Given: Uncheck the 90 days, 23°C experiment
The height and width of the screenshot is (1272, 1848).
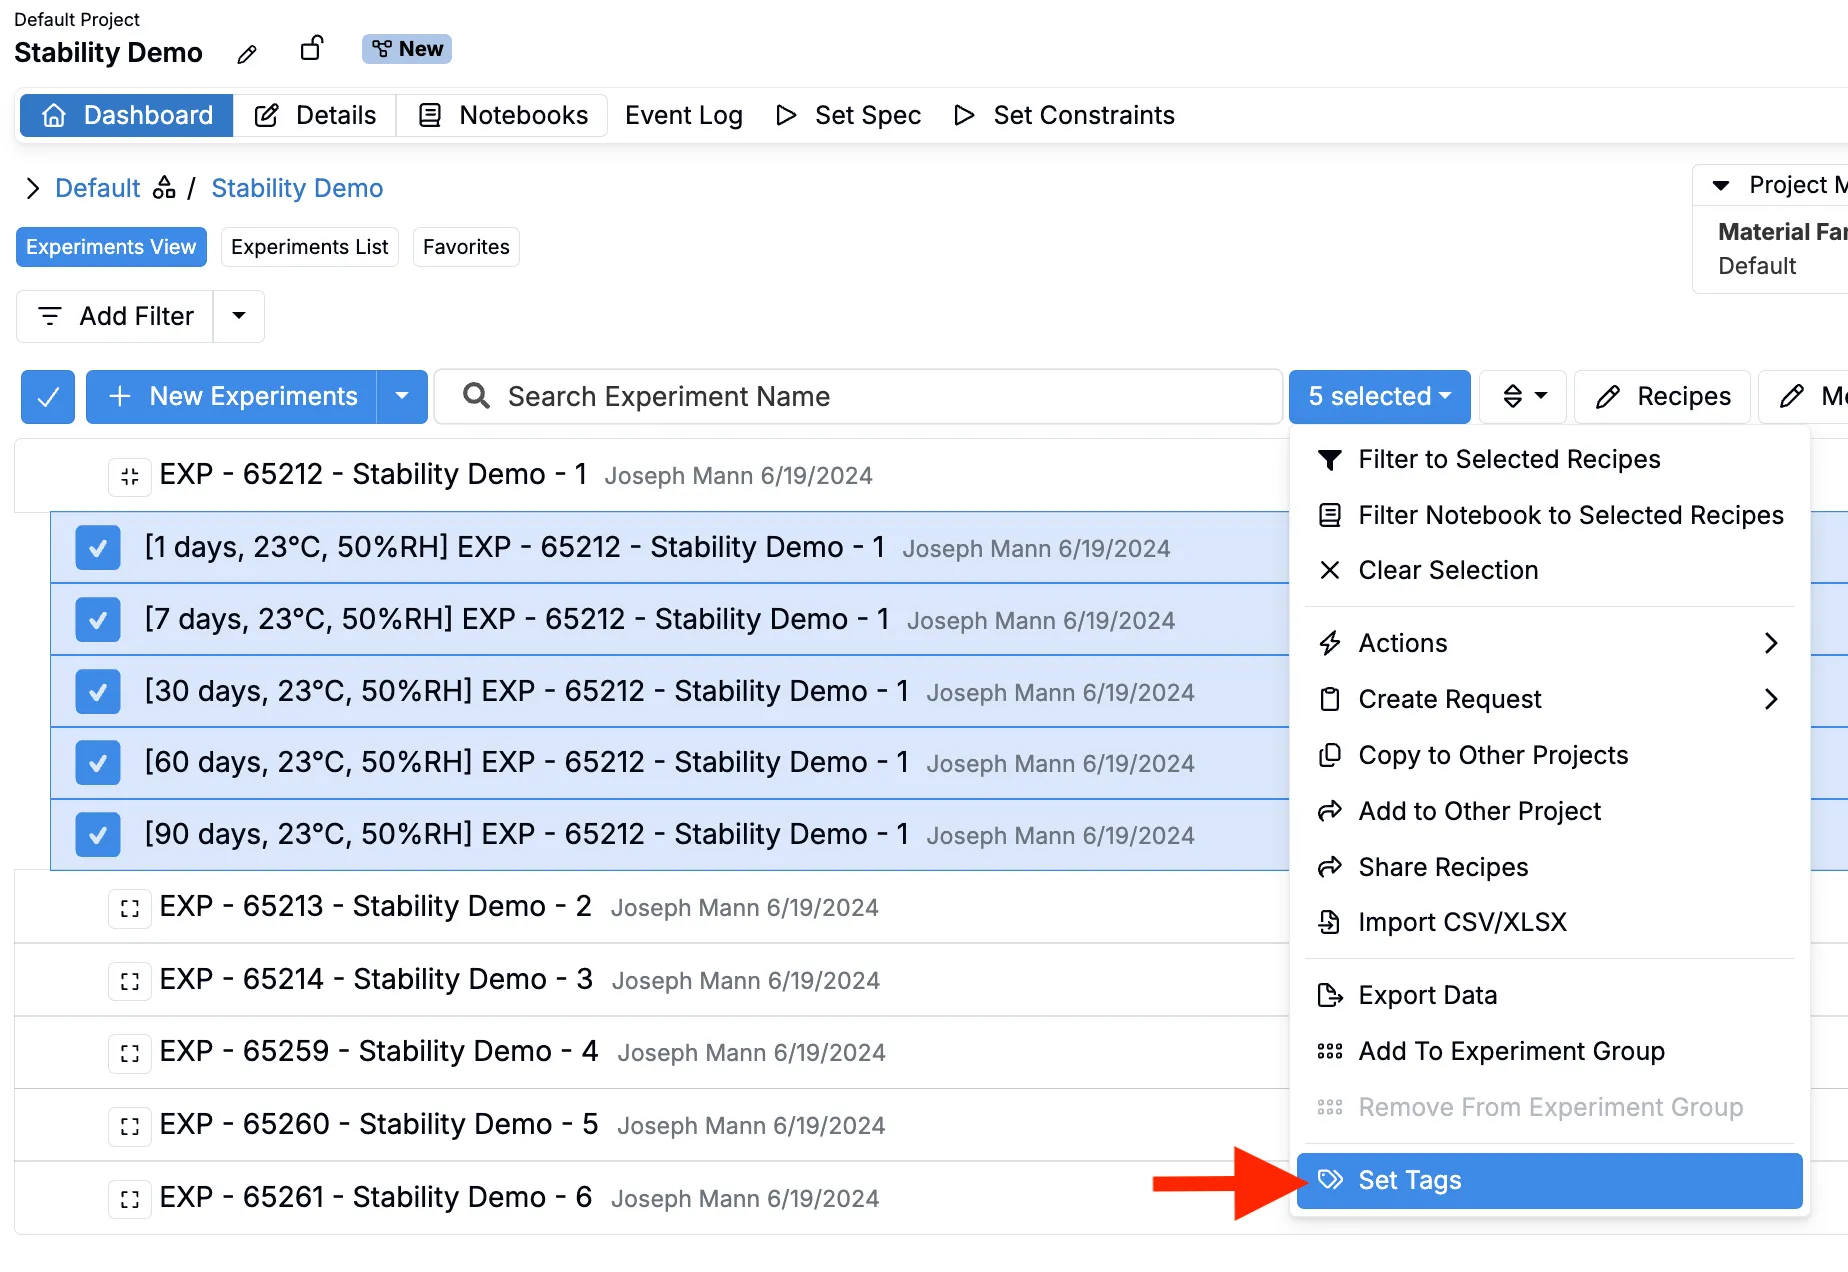Looking at the screenshot, I should (x=98, y=835).
